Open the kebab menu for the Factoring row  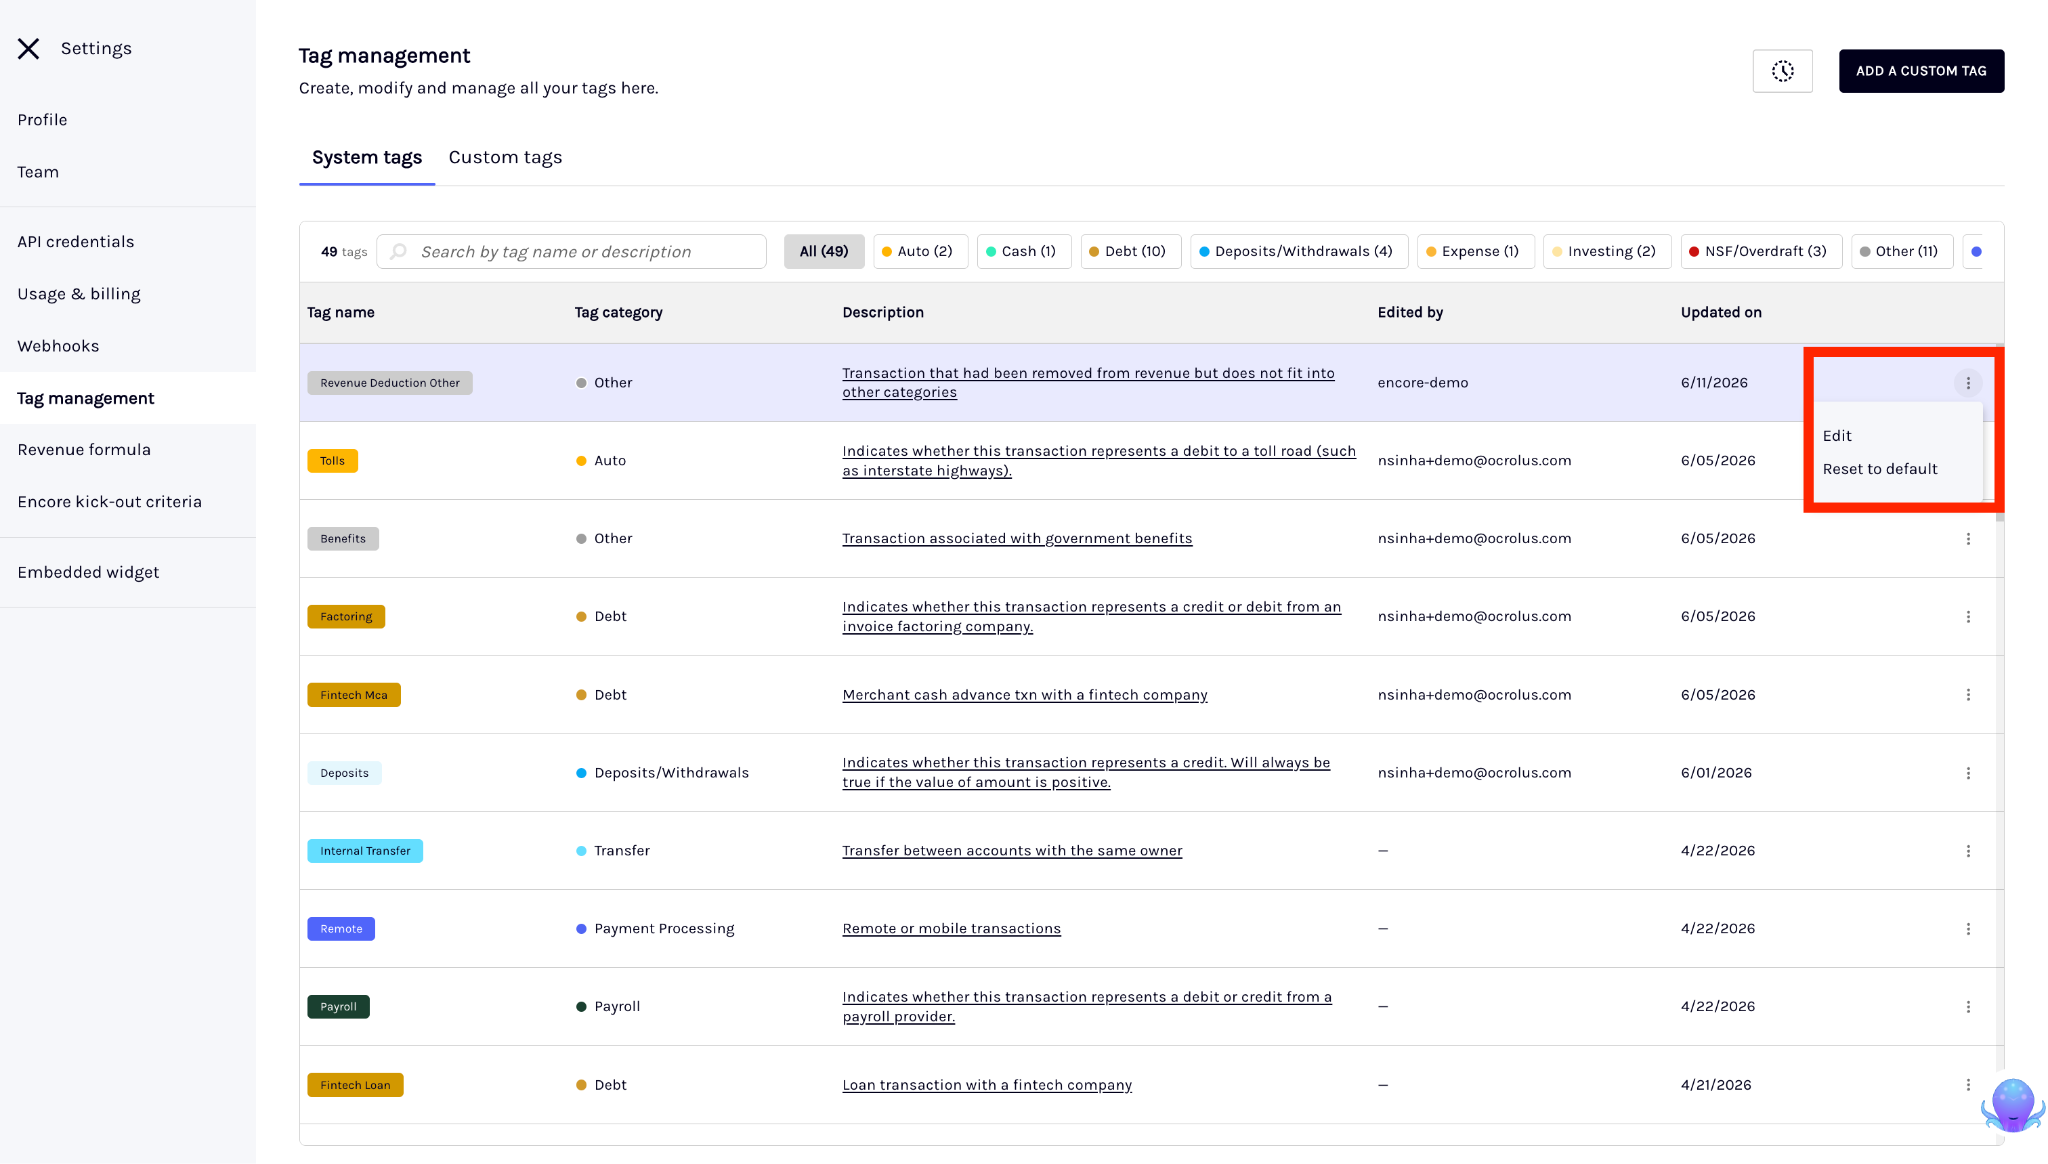point(1968,617)
